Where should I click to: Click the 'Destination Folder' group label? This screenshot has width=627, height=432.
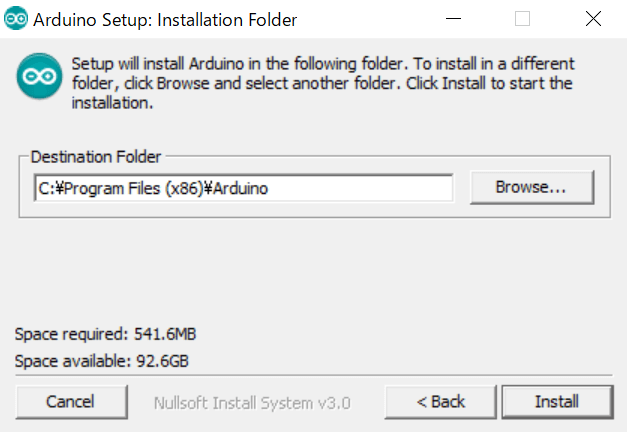pos(96,157)
